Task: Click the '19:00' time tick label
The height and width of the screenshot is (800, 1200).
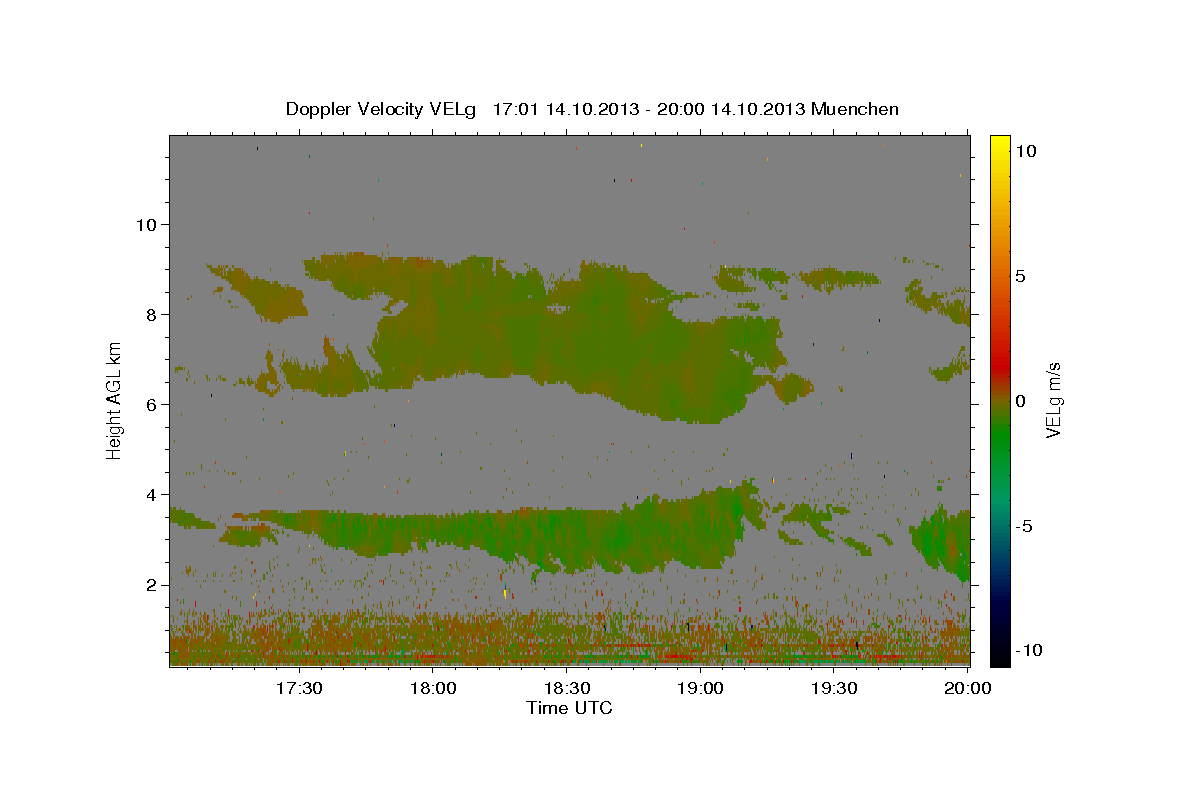Action: (701, 688)
